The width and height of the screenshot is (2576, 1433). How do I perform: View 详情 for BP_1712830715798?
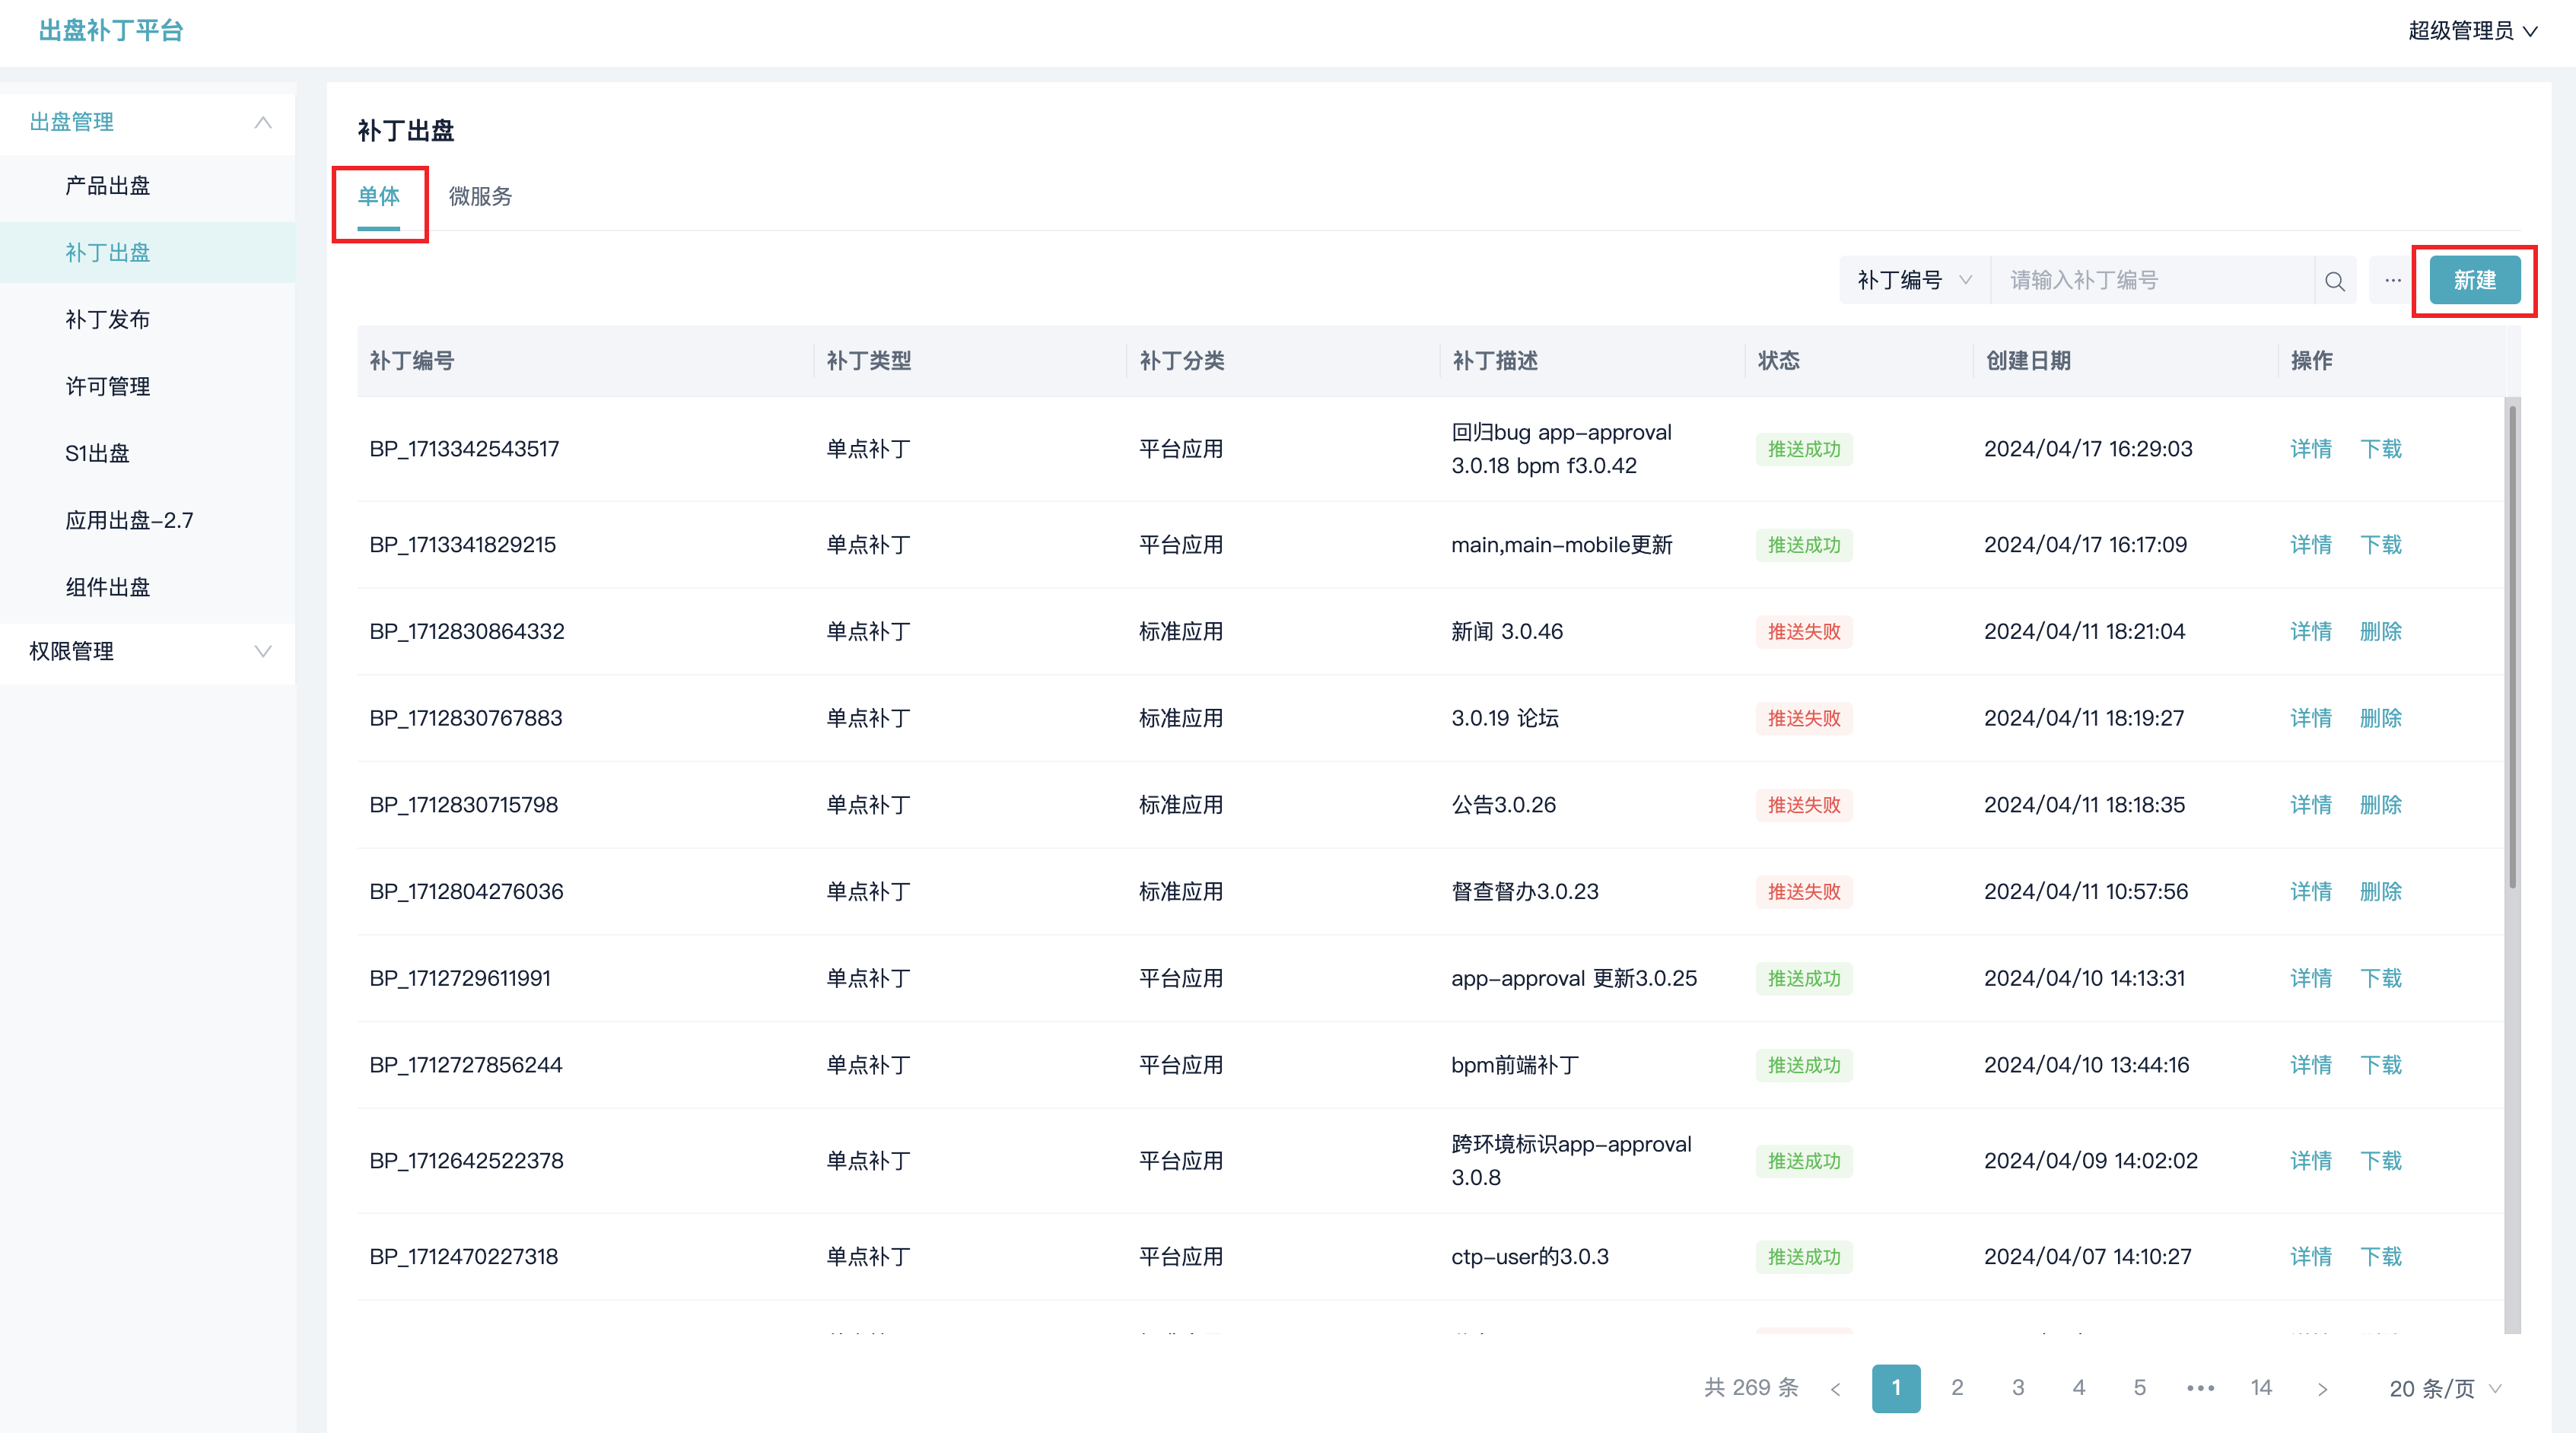pyautogui.click(x=2311, y=805)
